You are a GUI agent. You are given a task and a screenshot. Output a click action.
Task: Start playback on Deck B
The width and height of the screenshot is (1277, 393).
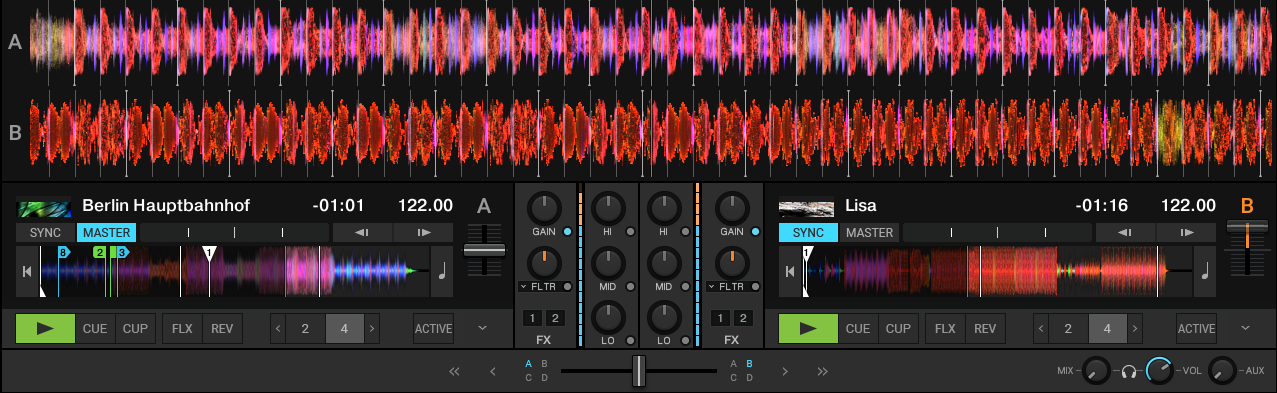[x=808, y=328]
